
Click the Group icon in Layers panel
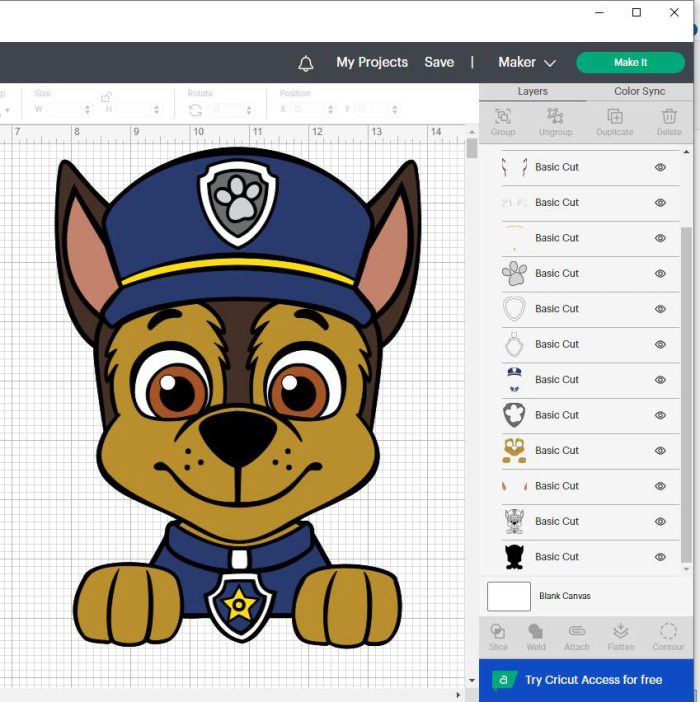[x=503, y=116]
